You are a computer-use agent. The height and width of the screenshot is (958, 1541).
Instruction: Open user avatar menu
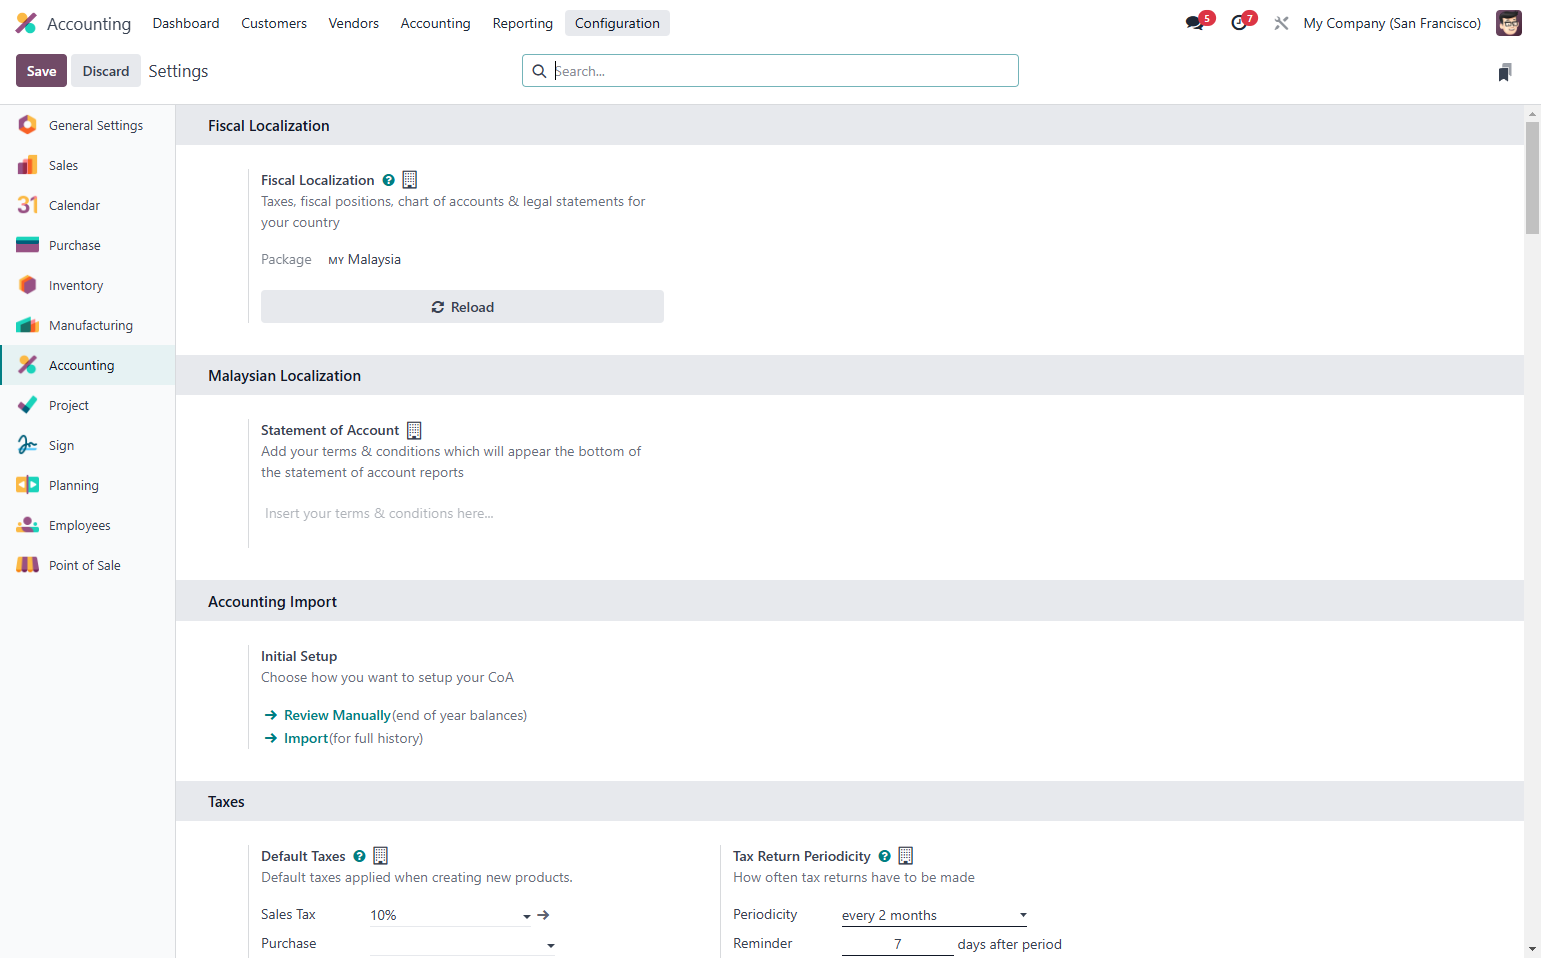(1508, 23)
